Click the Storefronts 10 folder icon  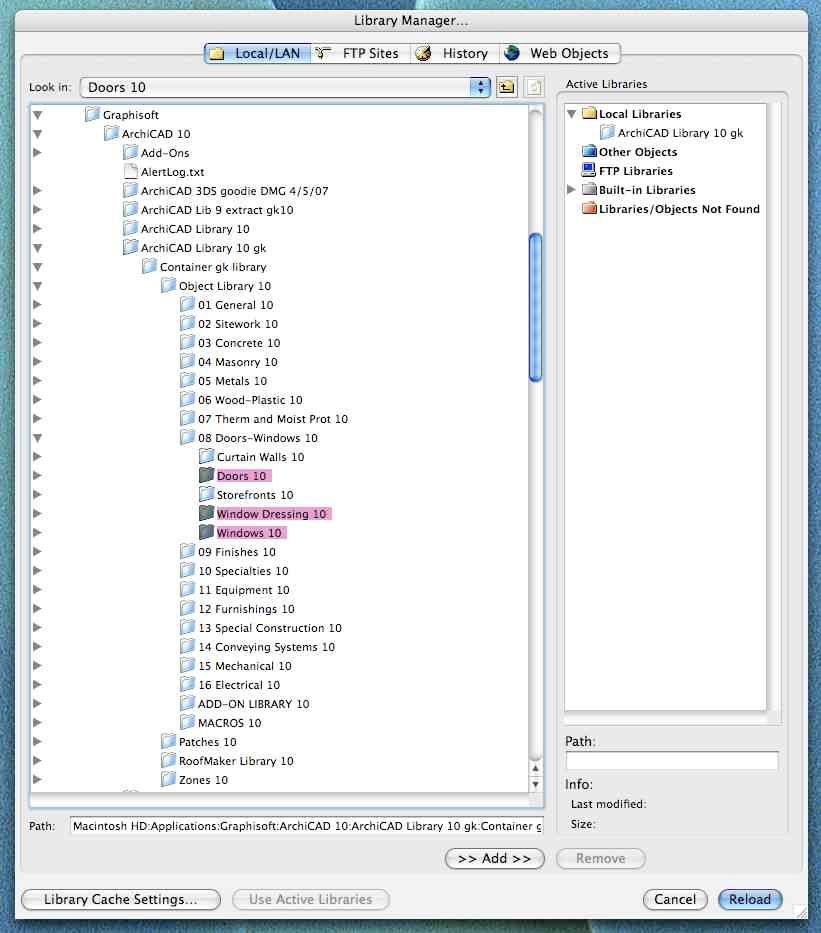click(206, 494)
